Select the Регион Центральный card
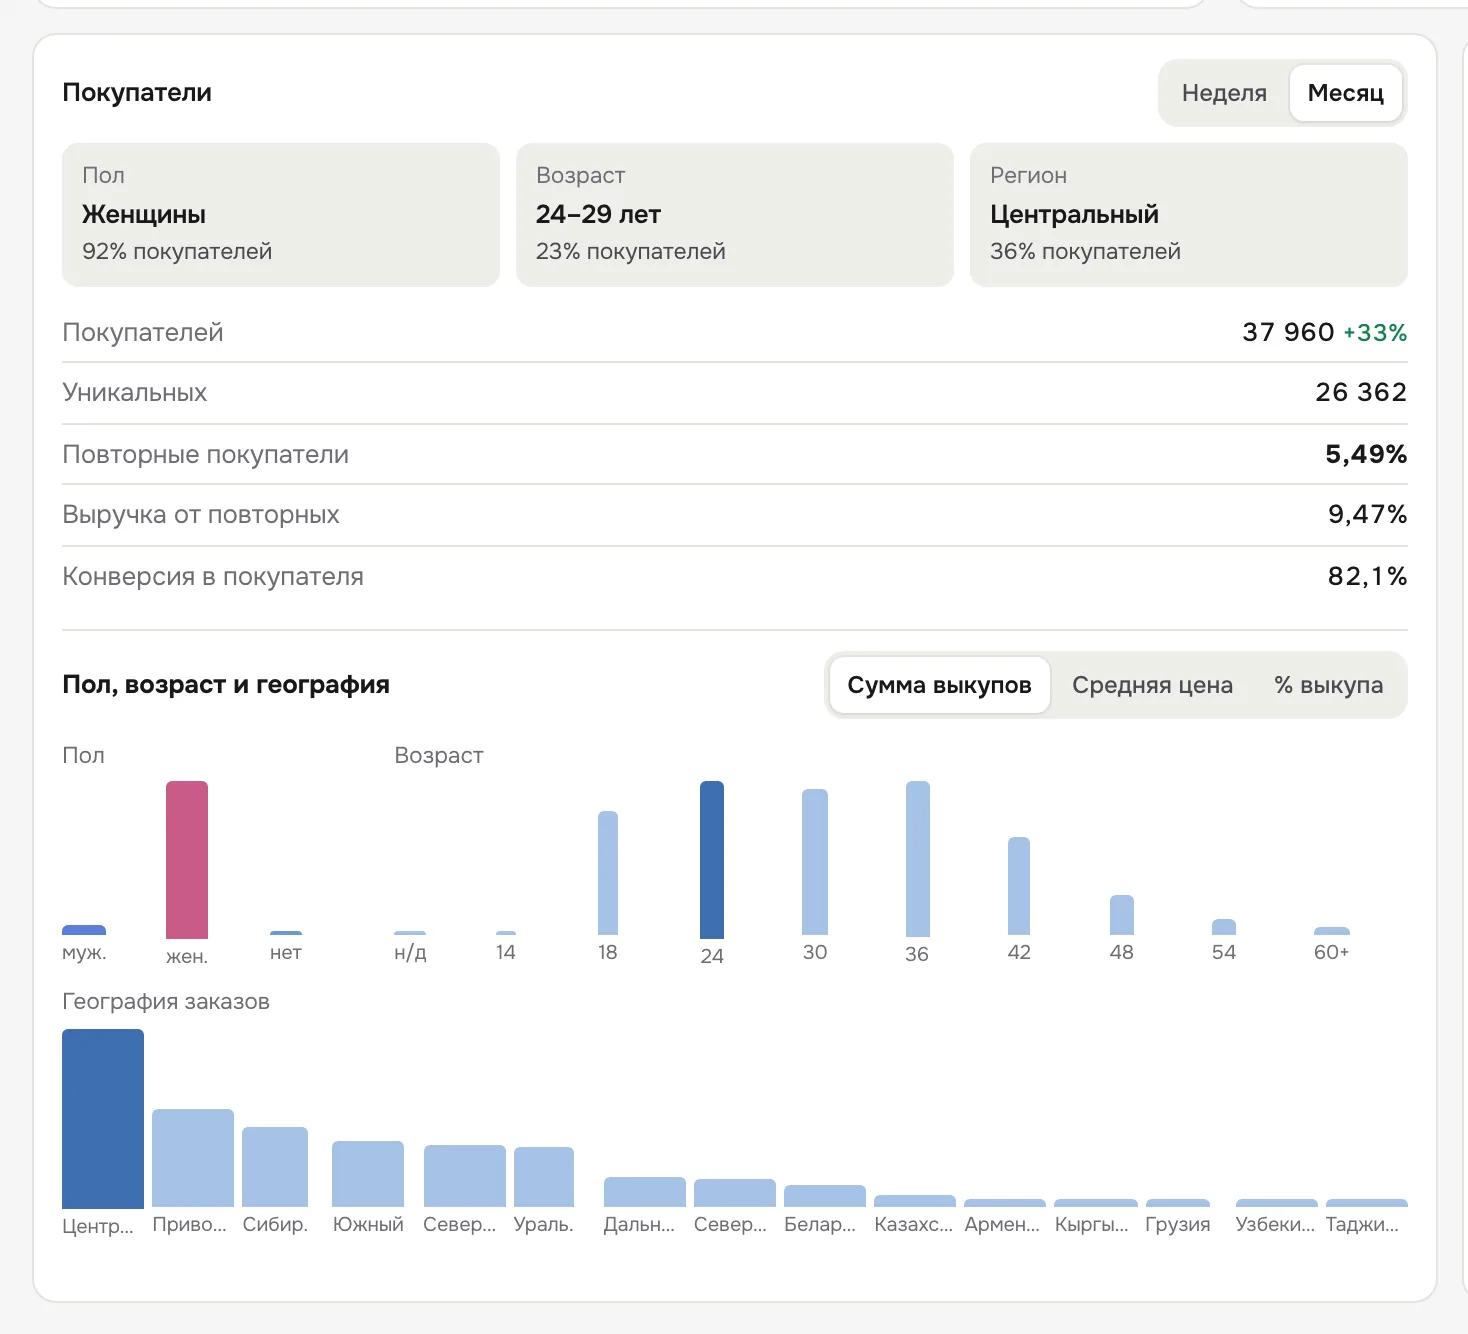Screen dimensions: 1468x1334 (x=1189, y=215)
